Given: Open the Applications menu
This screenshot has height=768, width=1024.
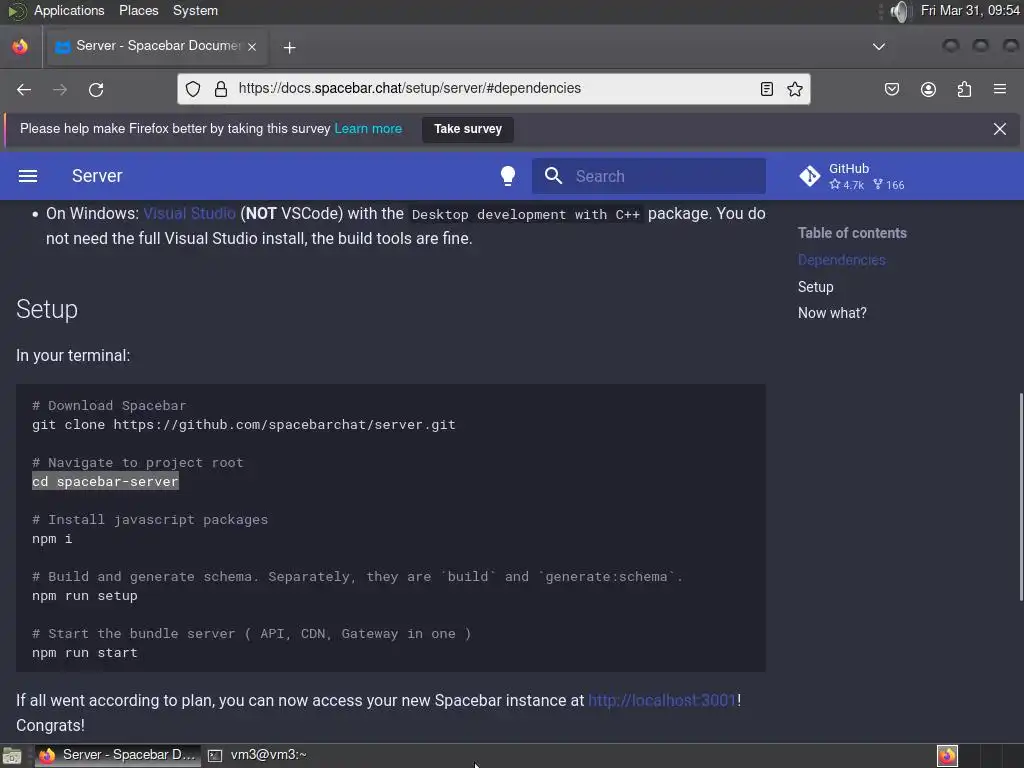Looking at the screenshot, I should (69, 10).
